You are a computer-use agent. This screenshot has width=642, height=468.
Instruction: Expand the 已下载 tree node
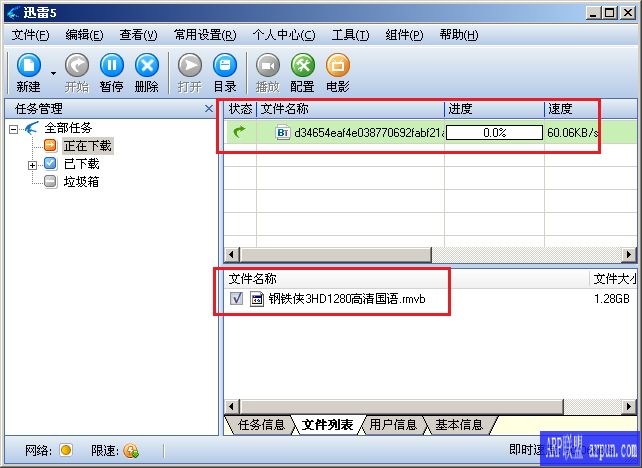(32, 165)
